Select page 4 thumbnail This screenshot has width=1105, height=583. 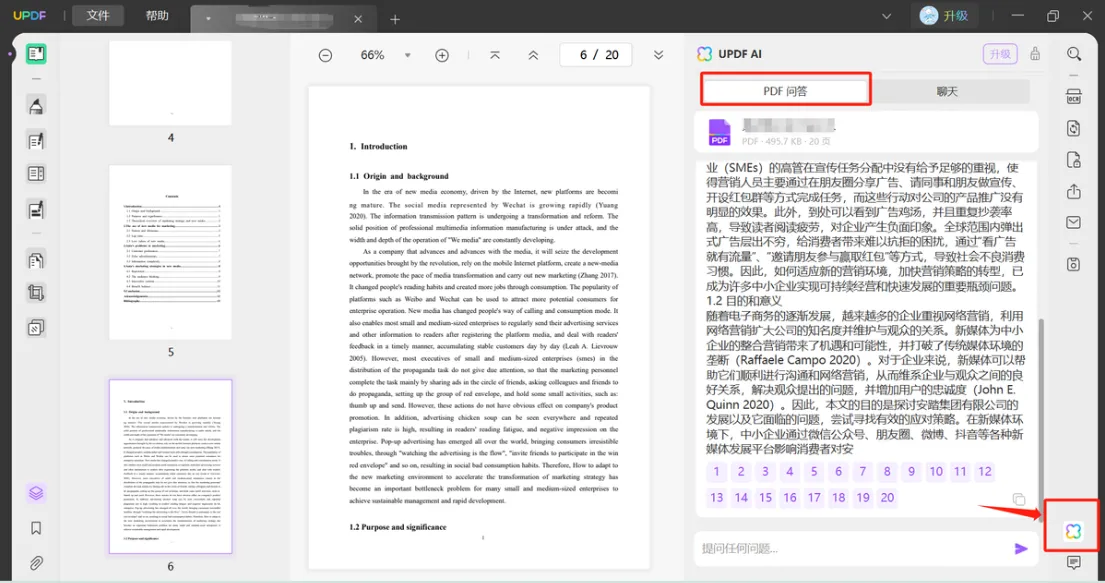[171, 83]
